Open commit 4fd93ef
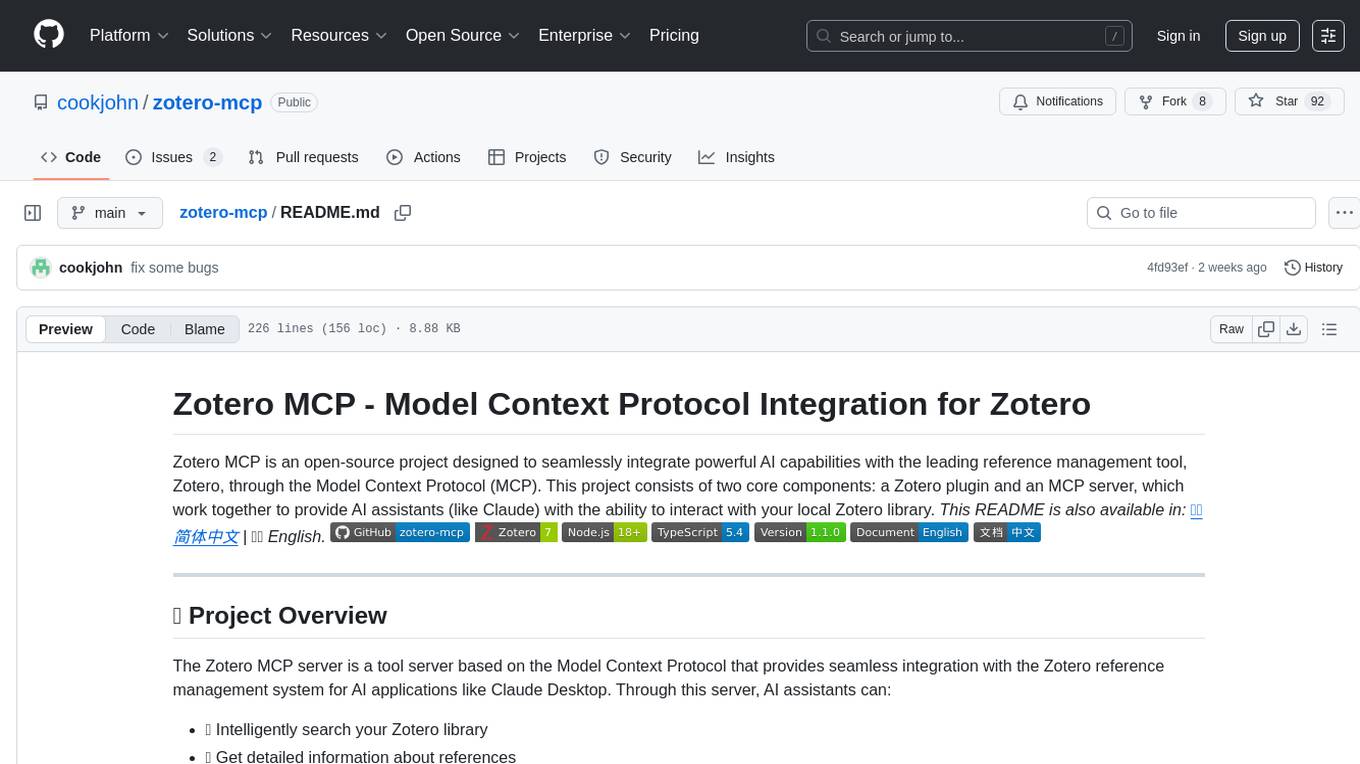Image resolution: width=1360 pixels, height=764 pixels. click(x=1167, y=267)
